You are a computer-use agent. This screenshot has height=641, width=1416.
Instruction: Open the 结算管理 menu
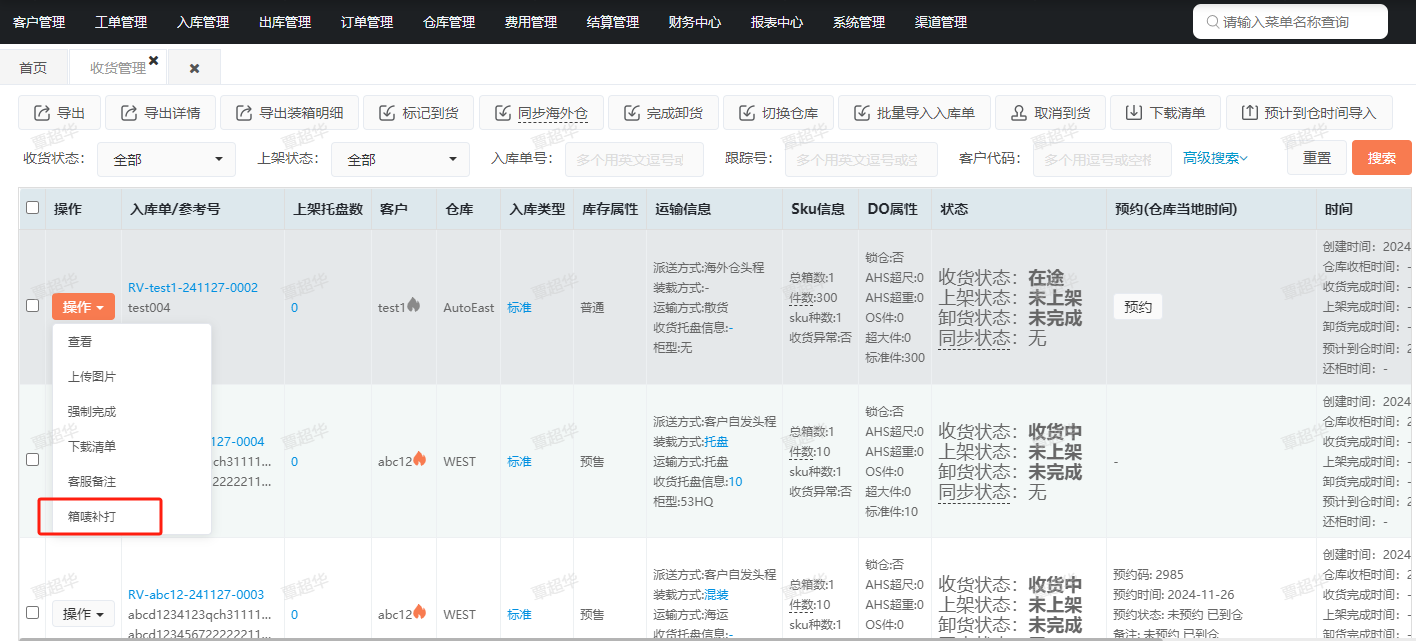coord(613,22)
